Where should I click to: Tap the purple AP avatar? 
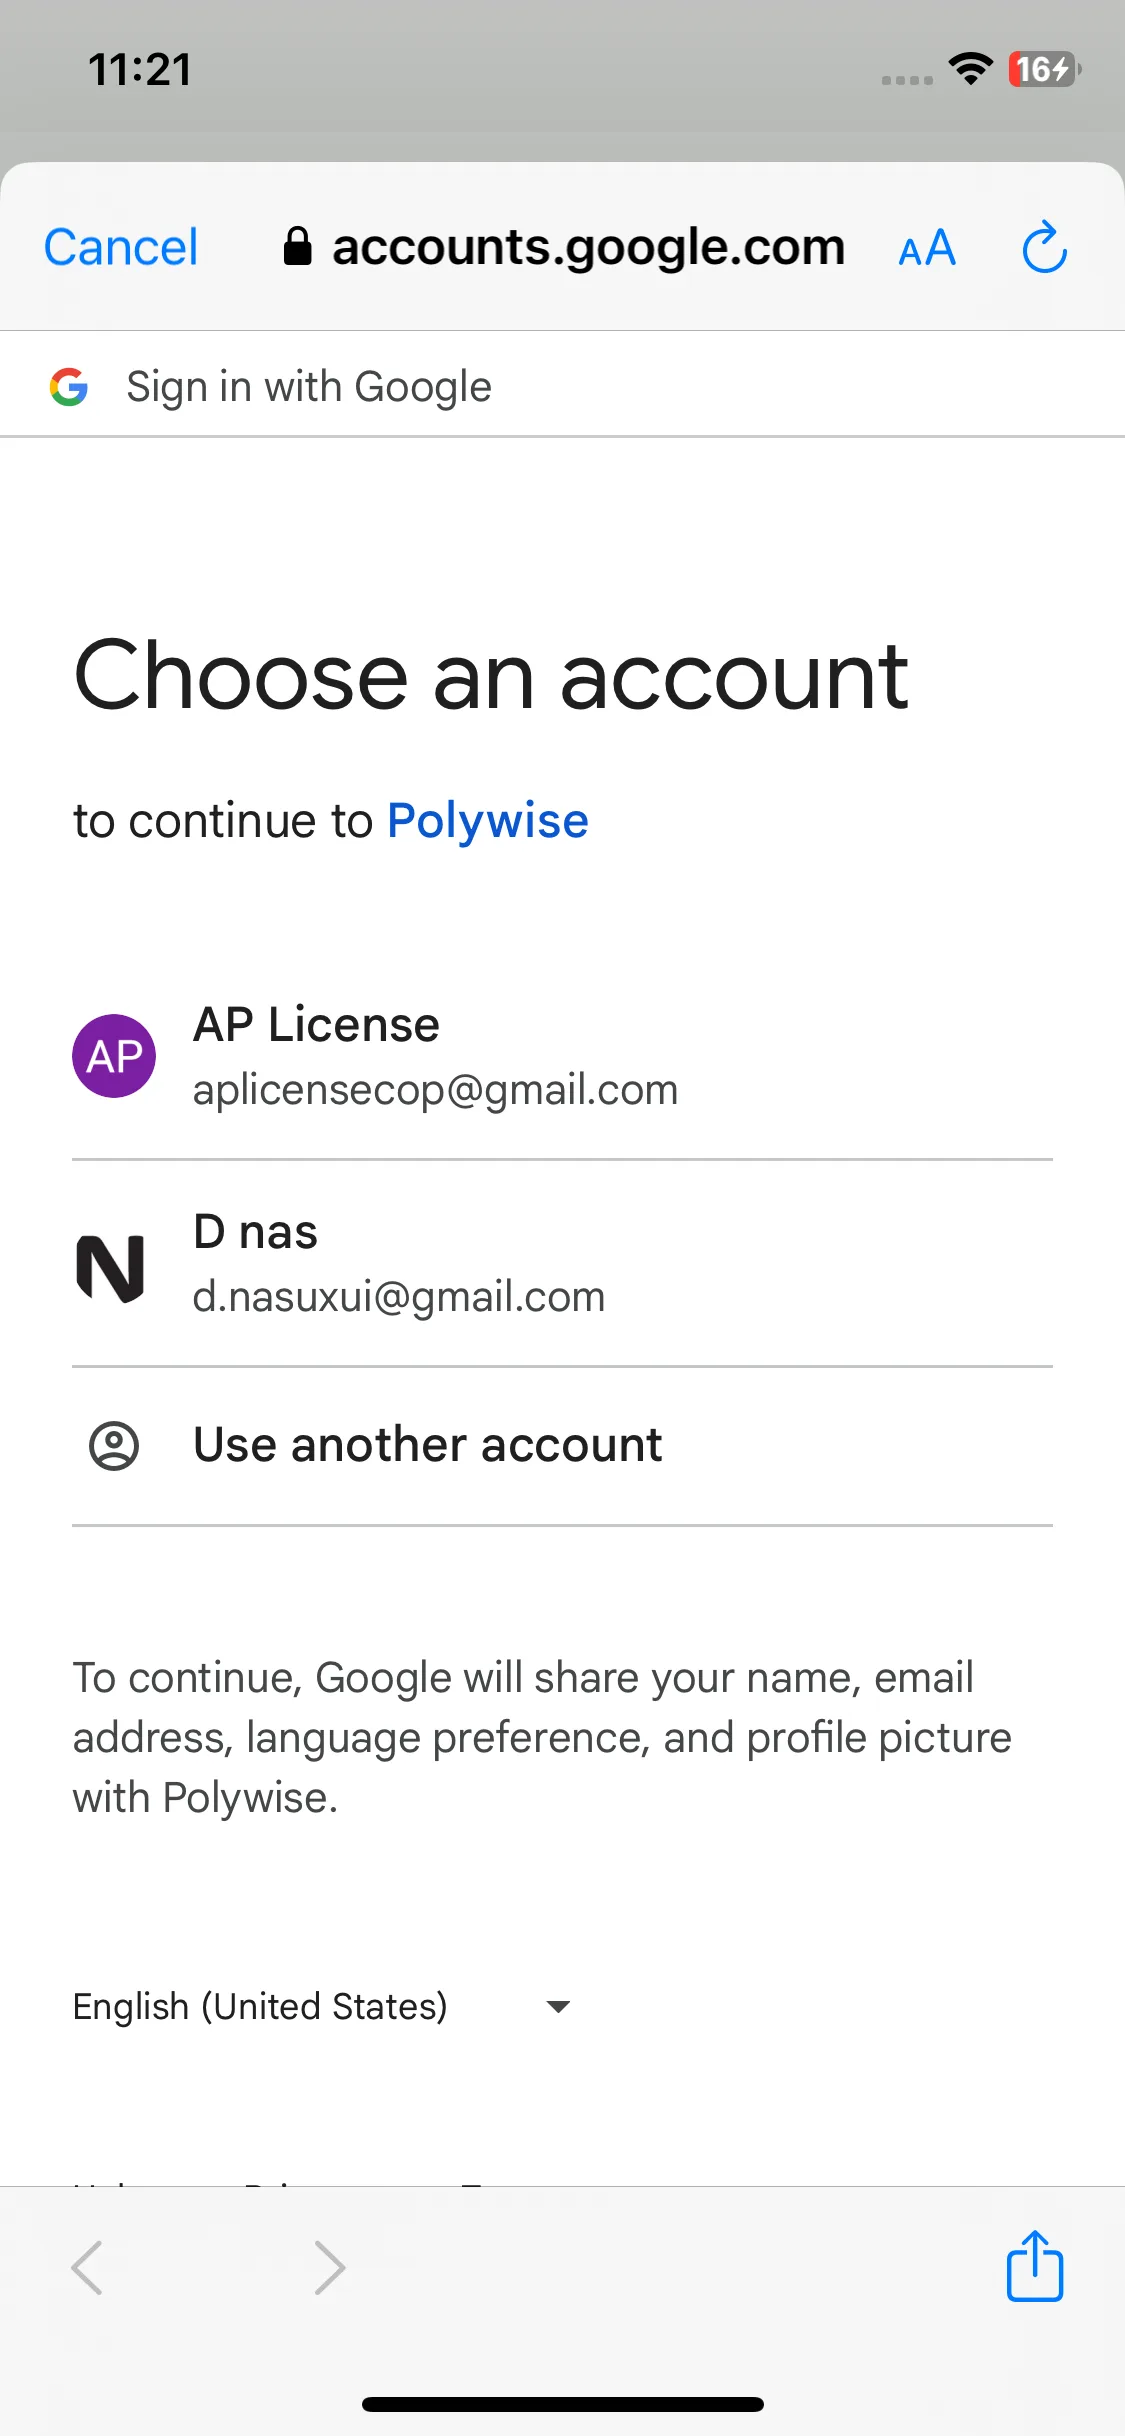coord(114,1056)
